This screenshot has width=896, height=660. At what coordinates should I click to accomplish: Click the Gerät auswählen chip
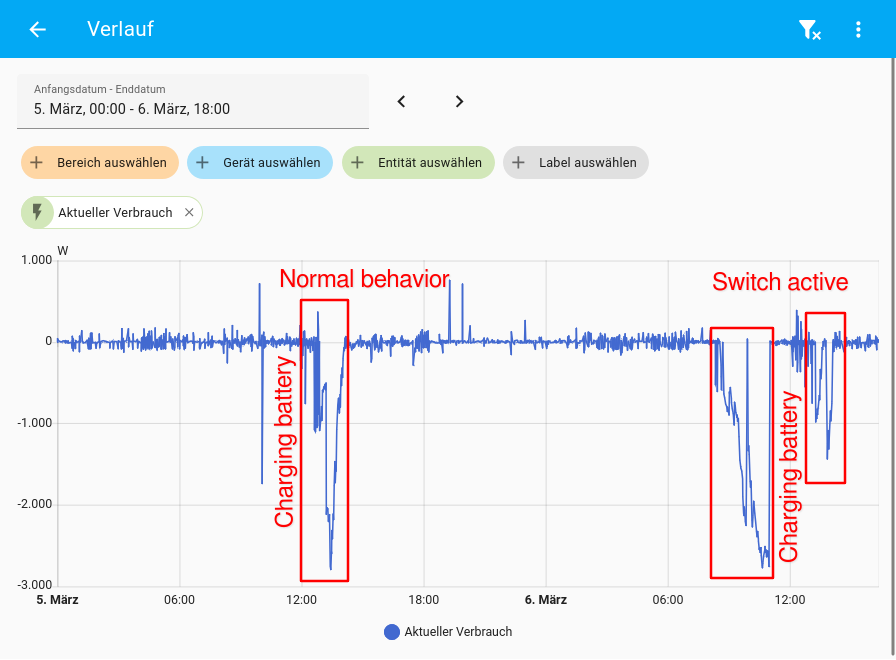260,162
